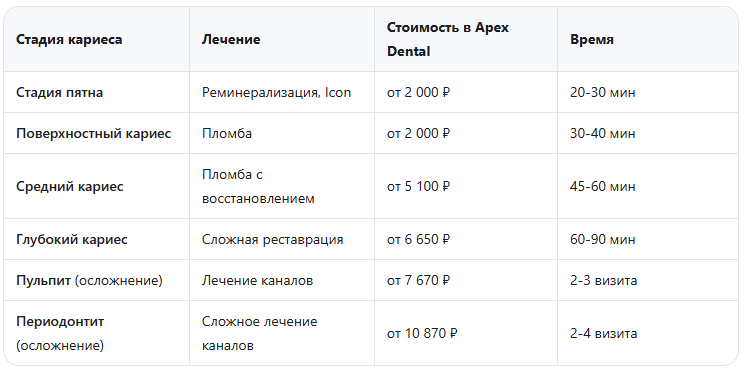The height and width of the screenshot is (371, 746).
Task: Click the 'Сложное лечение каналов' cell
Action: click(259, 333)
